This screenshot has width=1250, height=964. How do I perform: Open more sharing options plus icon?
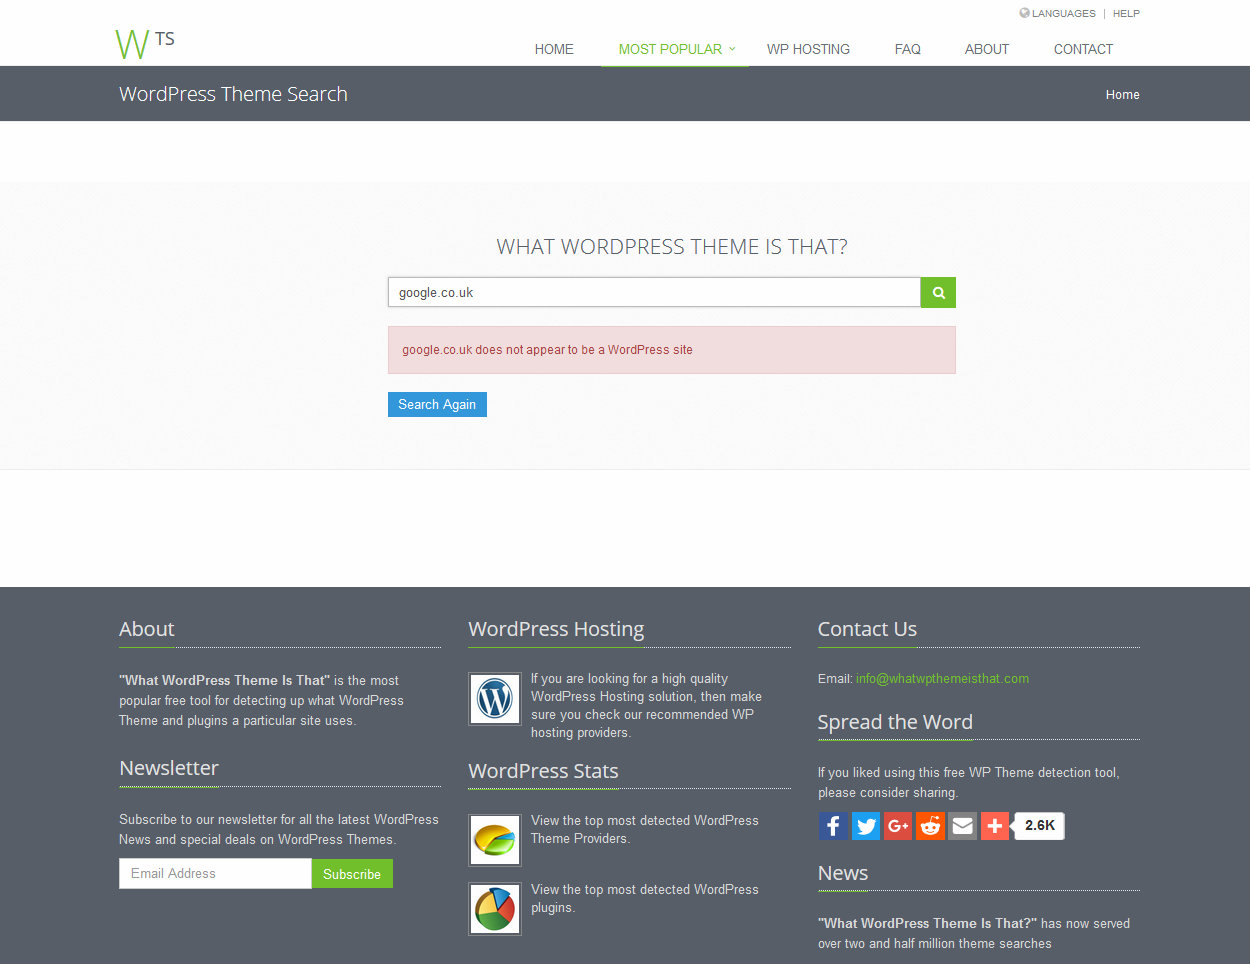[995, 826]
